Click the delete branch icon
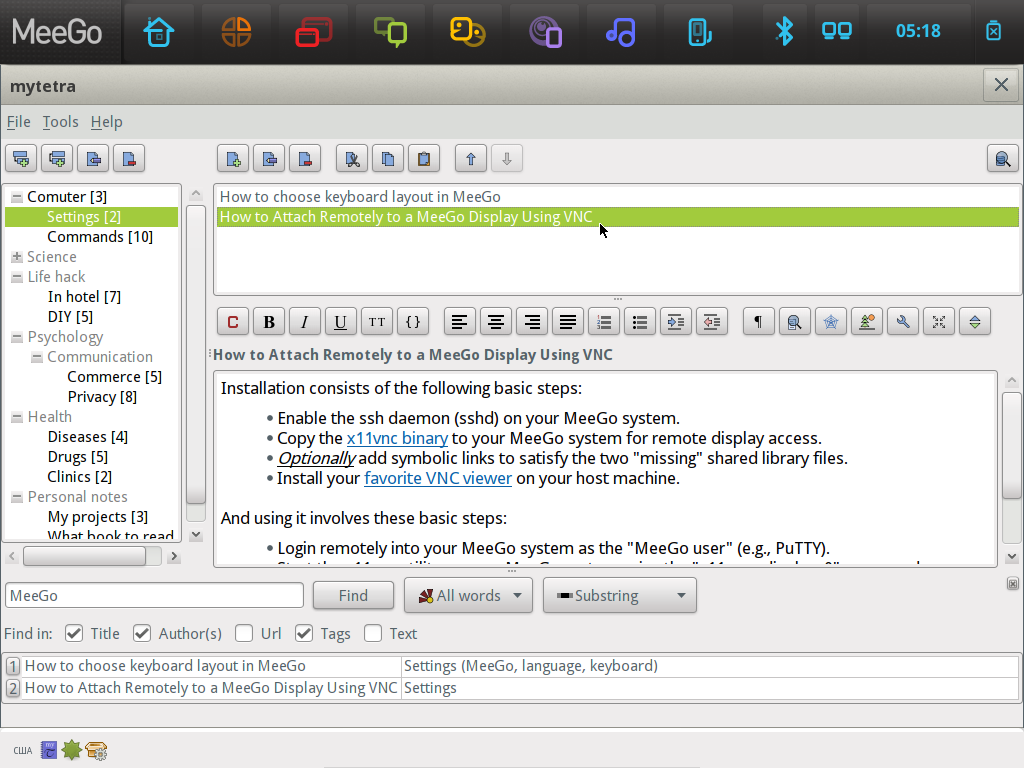 coord(129,159)
